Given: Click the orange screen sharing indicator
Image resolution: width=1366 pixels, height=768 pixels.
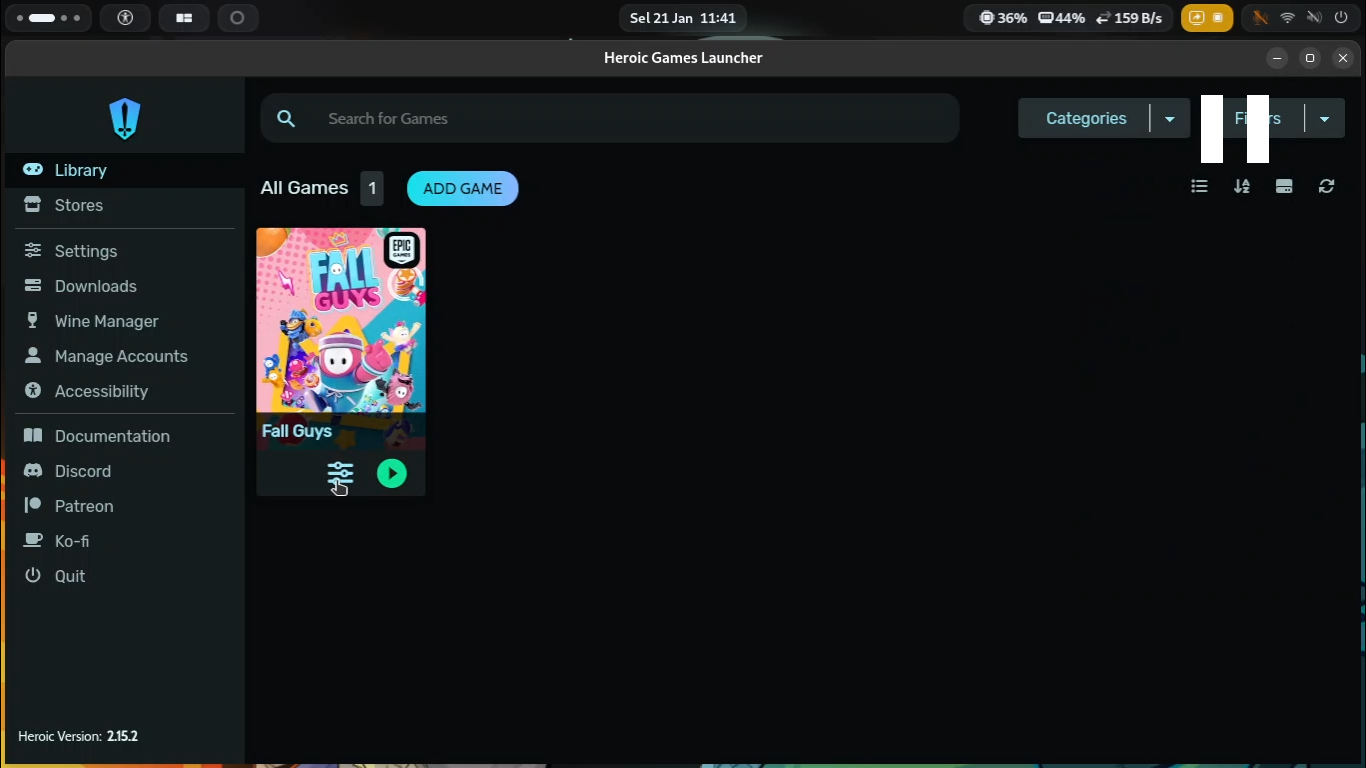Looking at the screenshot, I should click(x=1206, y=18).
